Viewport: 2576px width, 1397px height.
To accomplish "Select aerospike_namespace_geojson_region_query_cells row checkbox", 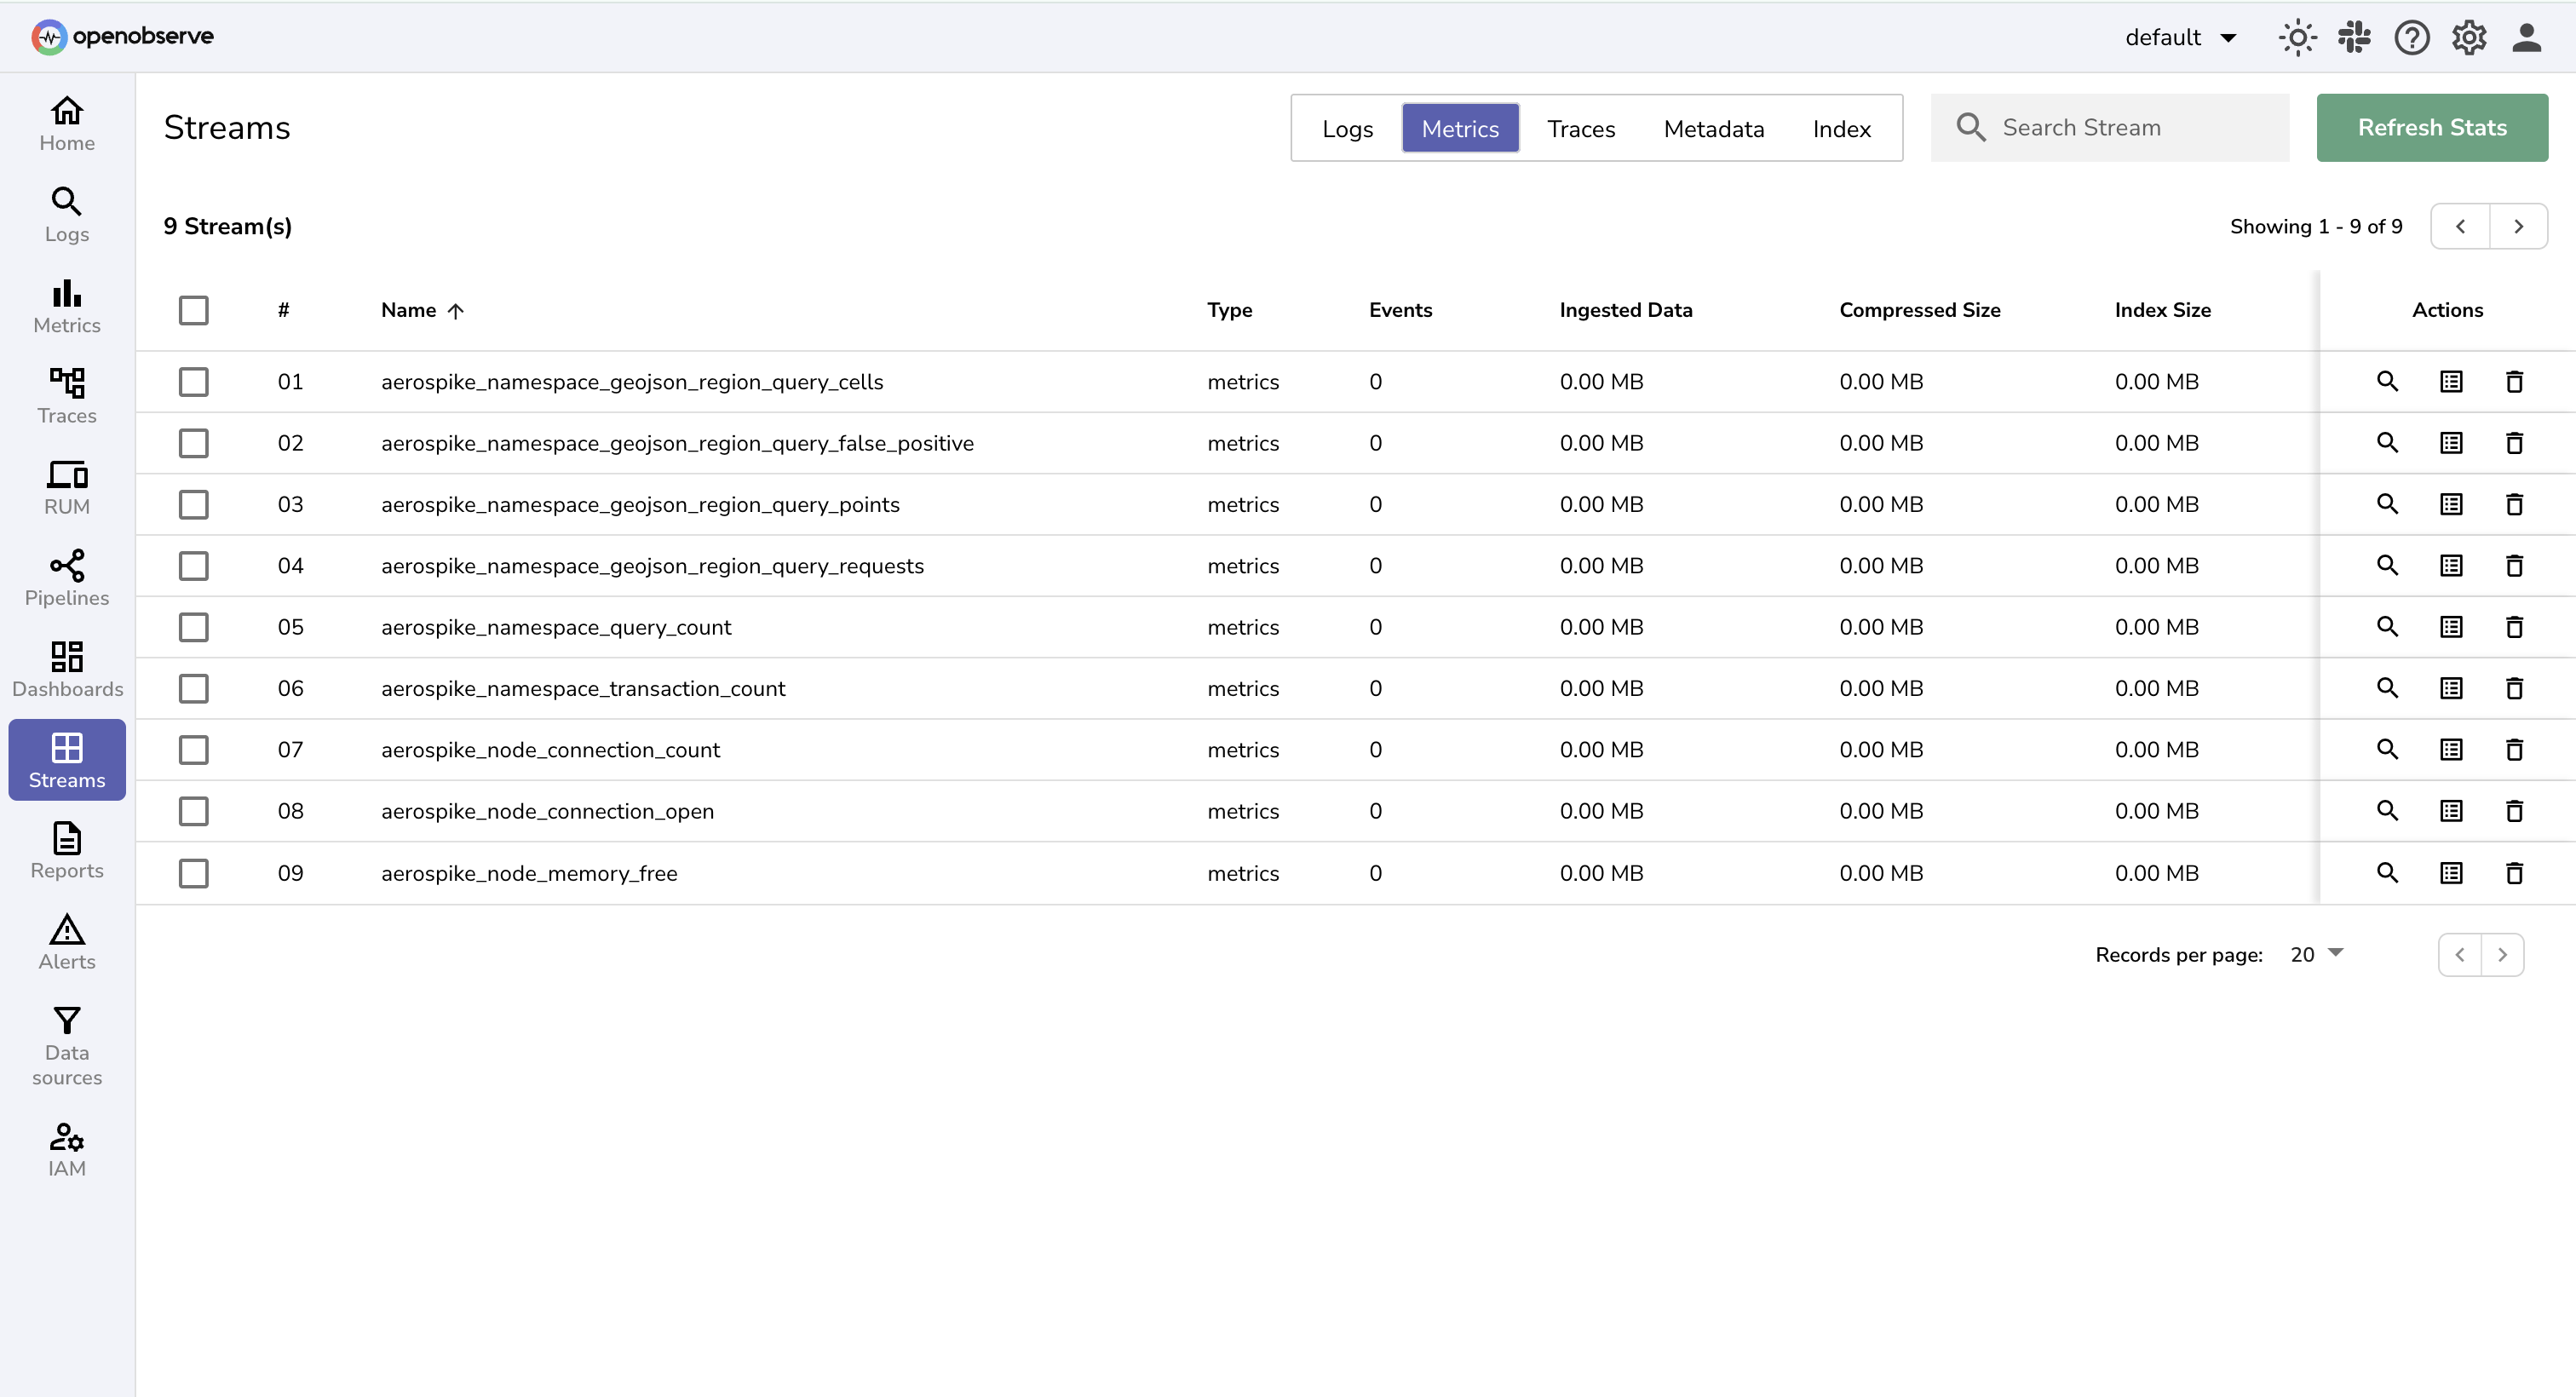I will pyautogui.click(x=194, y=381).
